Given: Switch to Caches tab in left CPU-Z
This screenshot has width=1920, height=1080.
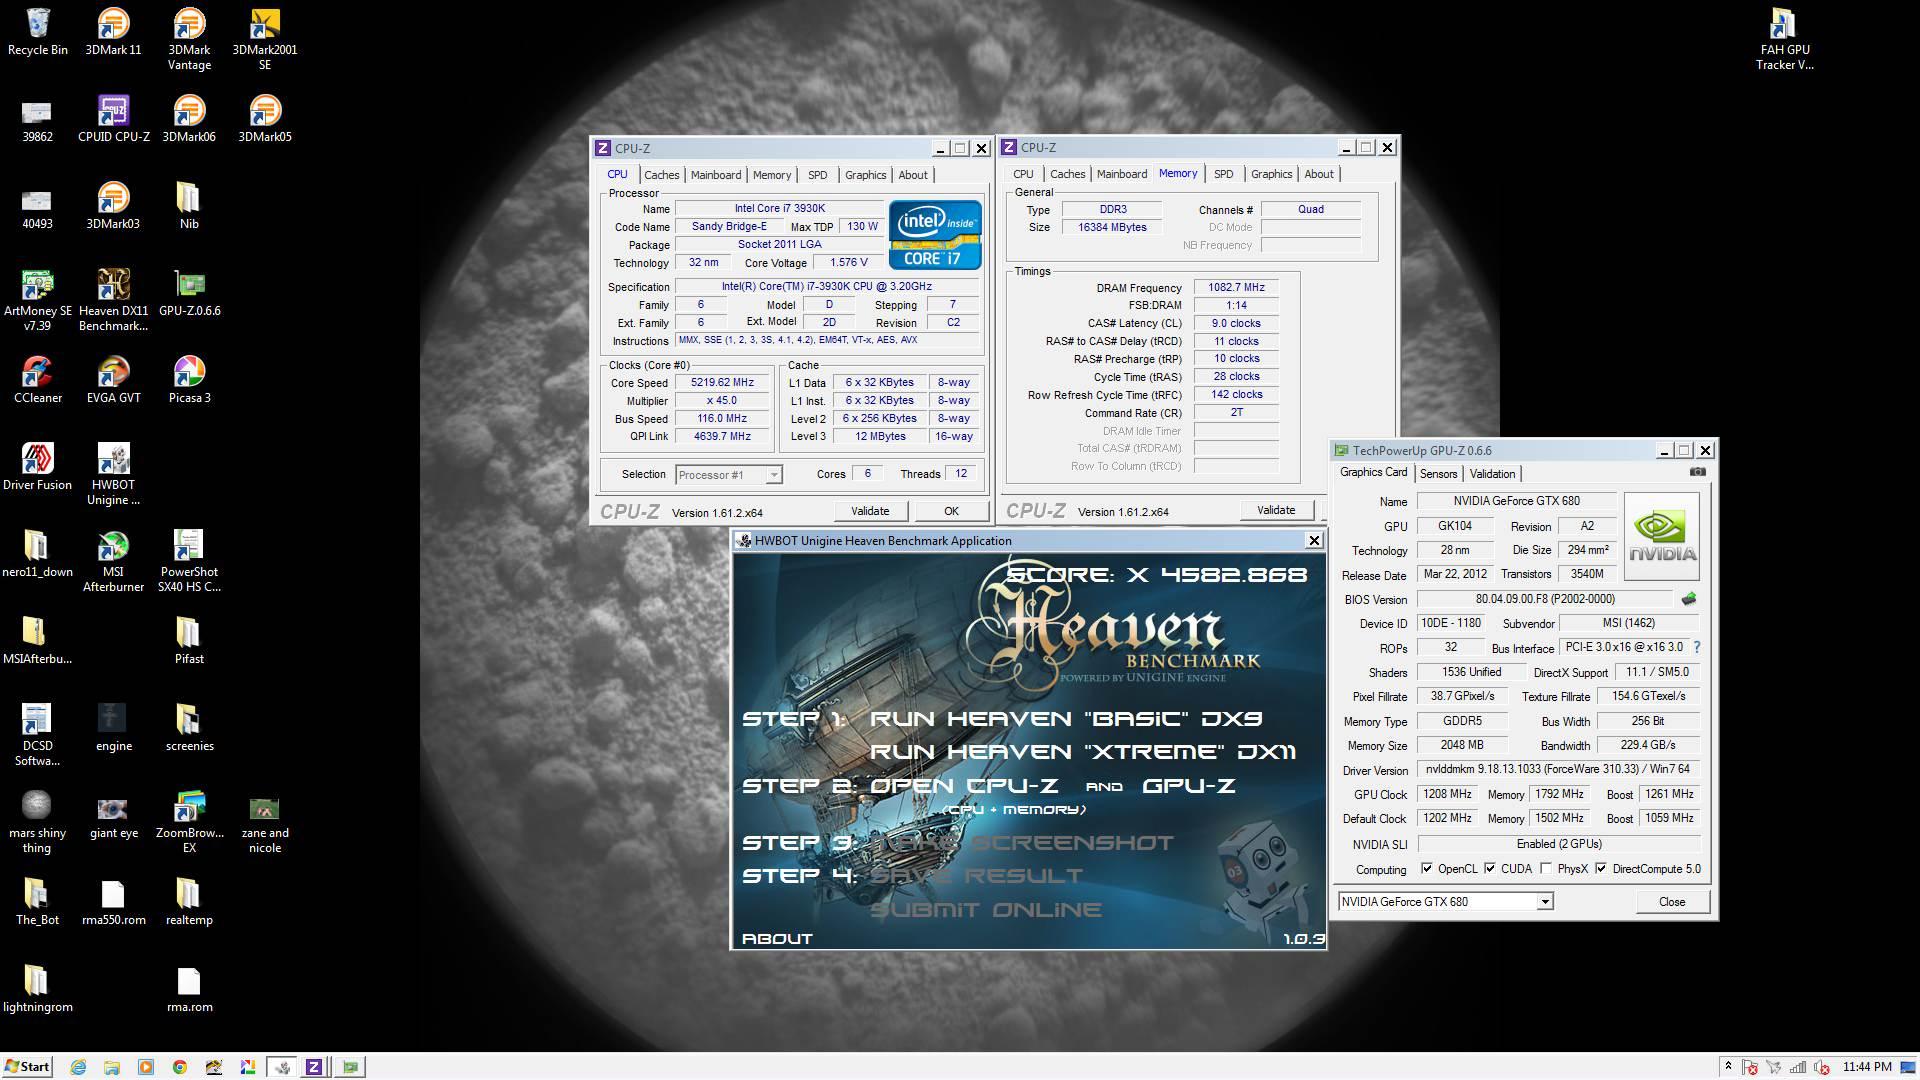Looking at the screenshot, I should [661, 175].
